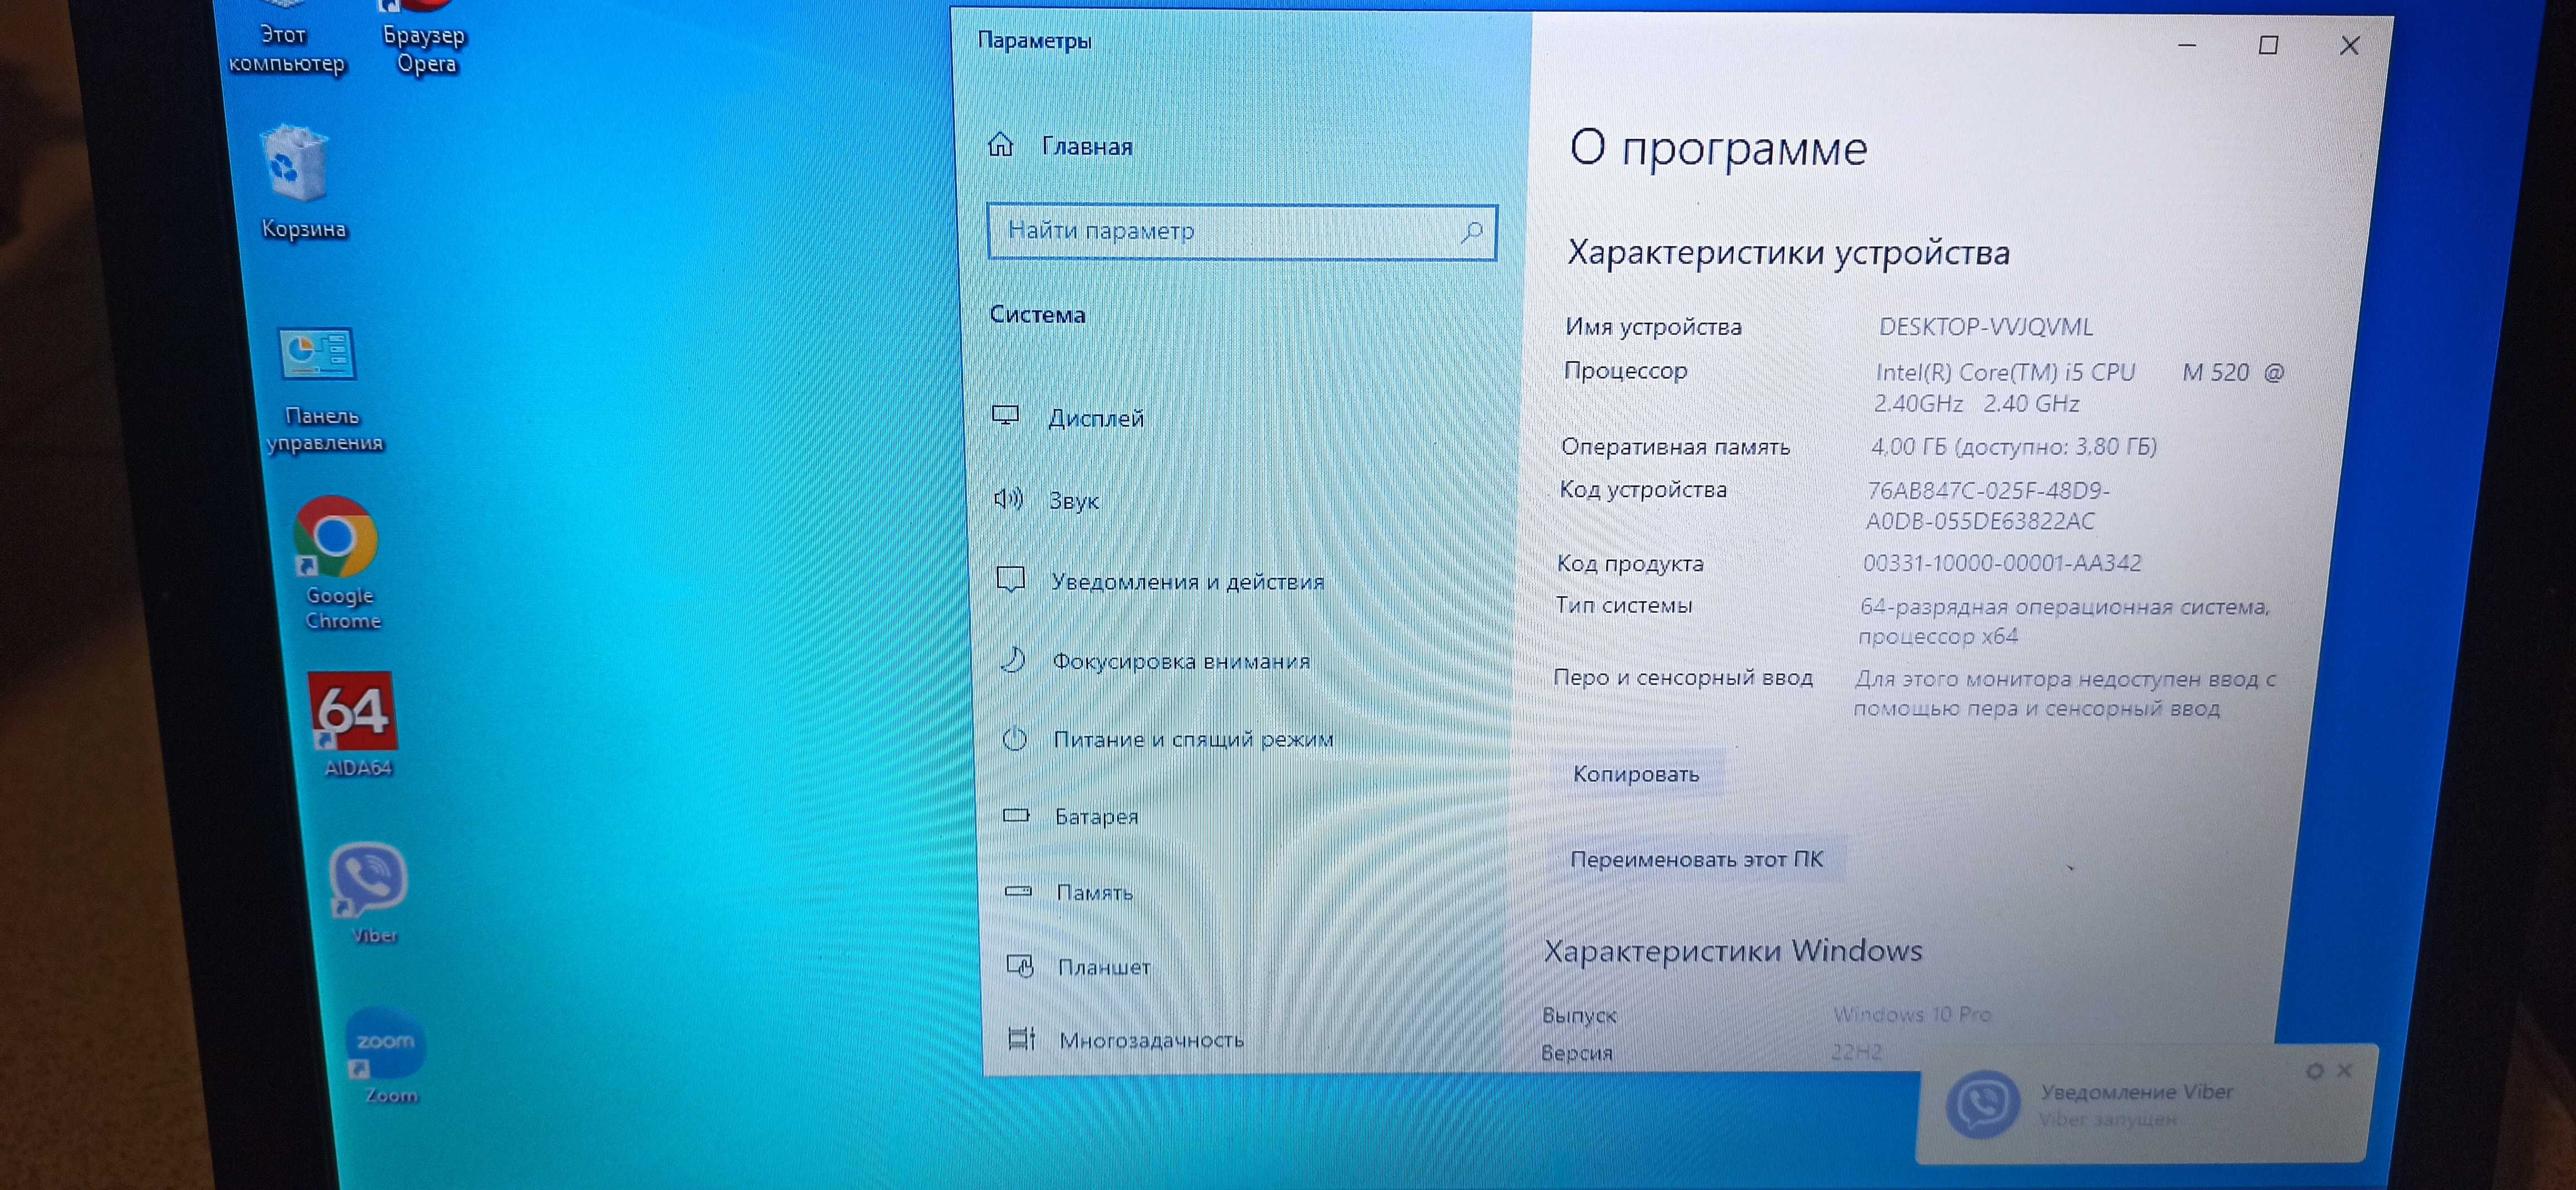Image resolution: width=2576 pixels, height=1190 pixels.
Task: Click the Характеристики Windows heading
Action: (1732, 950)
